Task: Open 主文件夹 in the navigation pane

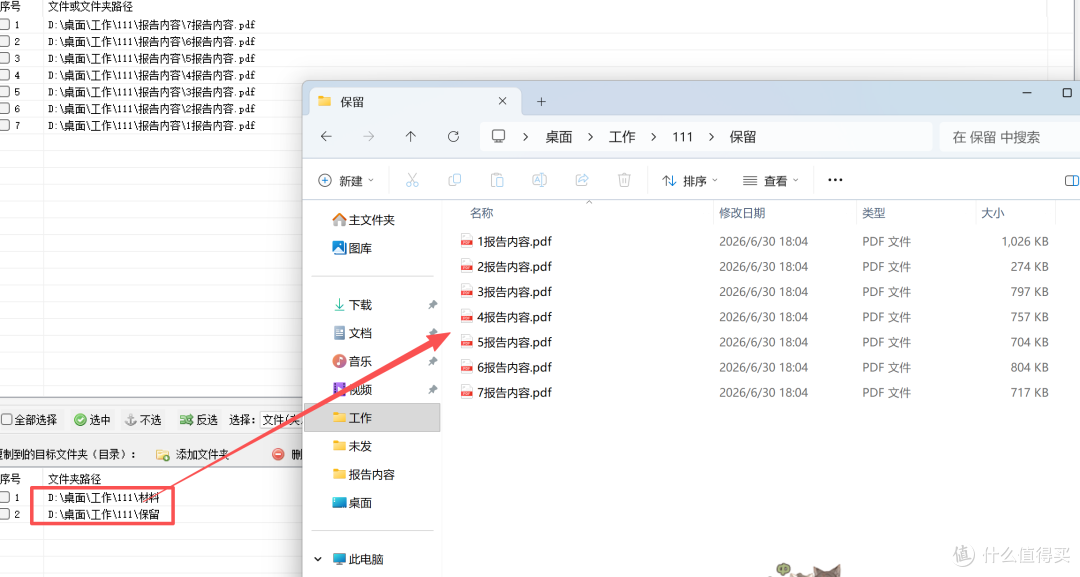Action: [x=364, y=220]
